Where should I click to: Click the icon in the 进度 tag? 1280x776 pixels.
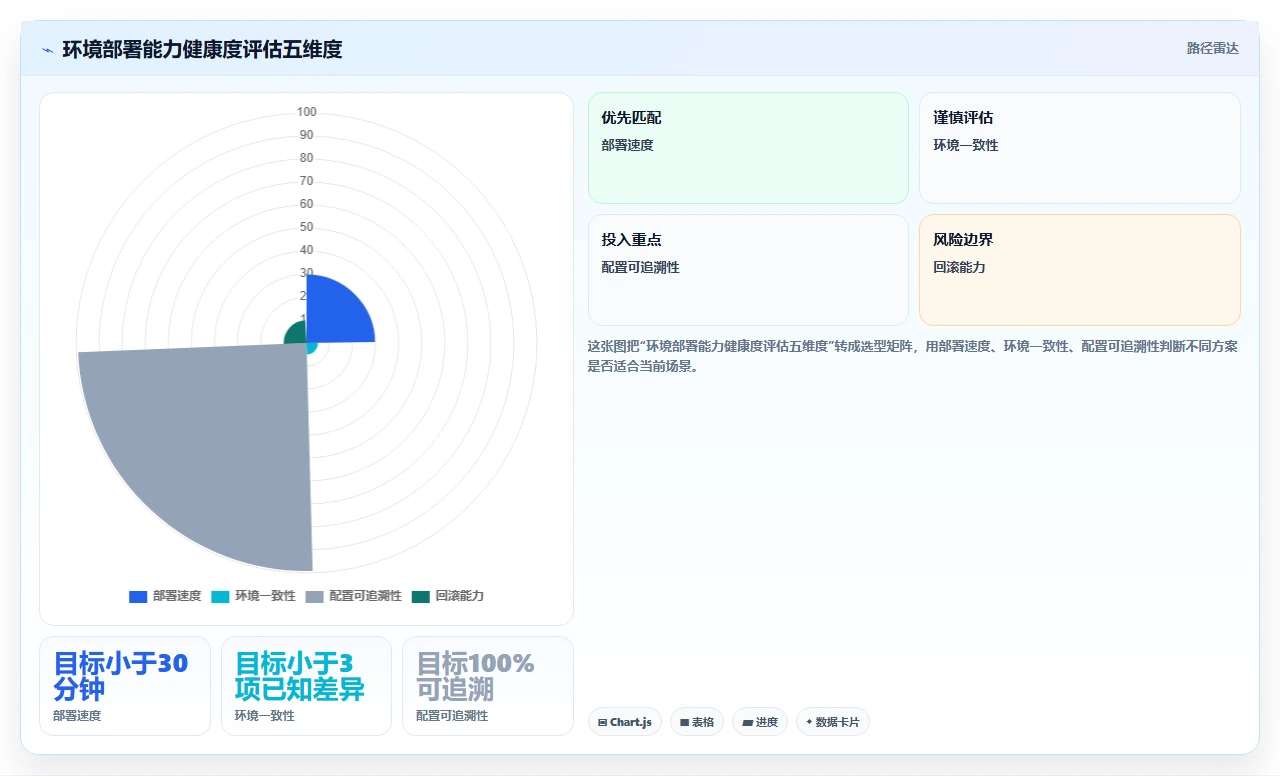[747, 722]
